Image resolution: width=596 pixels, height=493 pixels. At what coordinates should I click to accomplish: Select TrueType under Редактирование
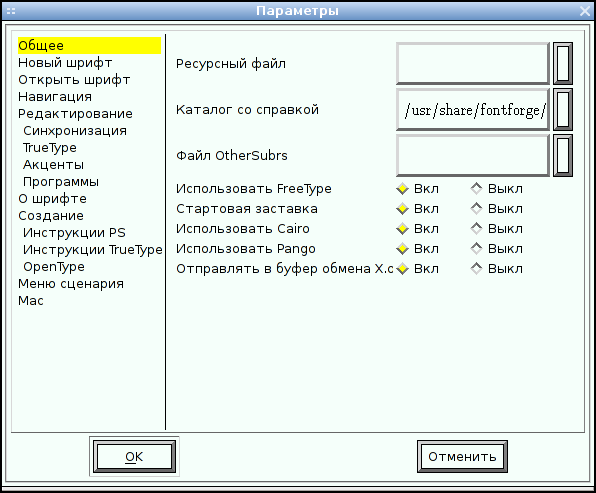pos(50,148)
